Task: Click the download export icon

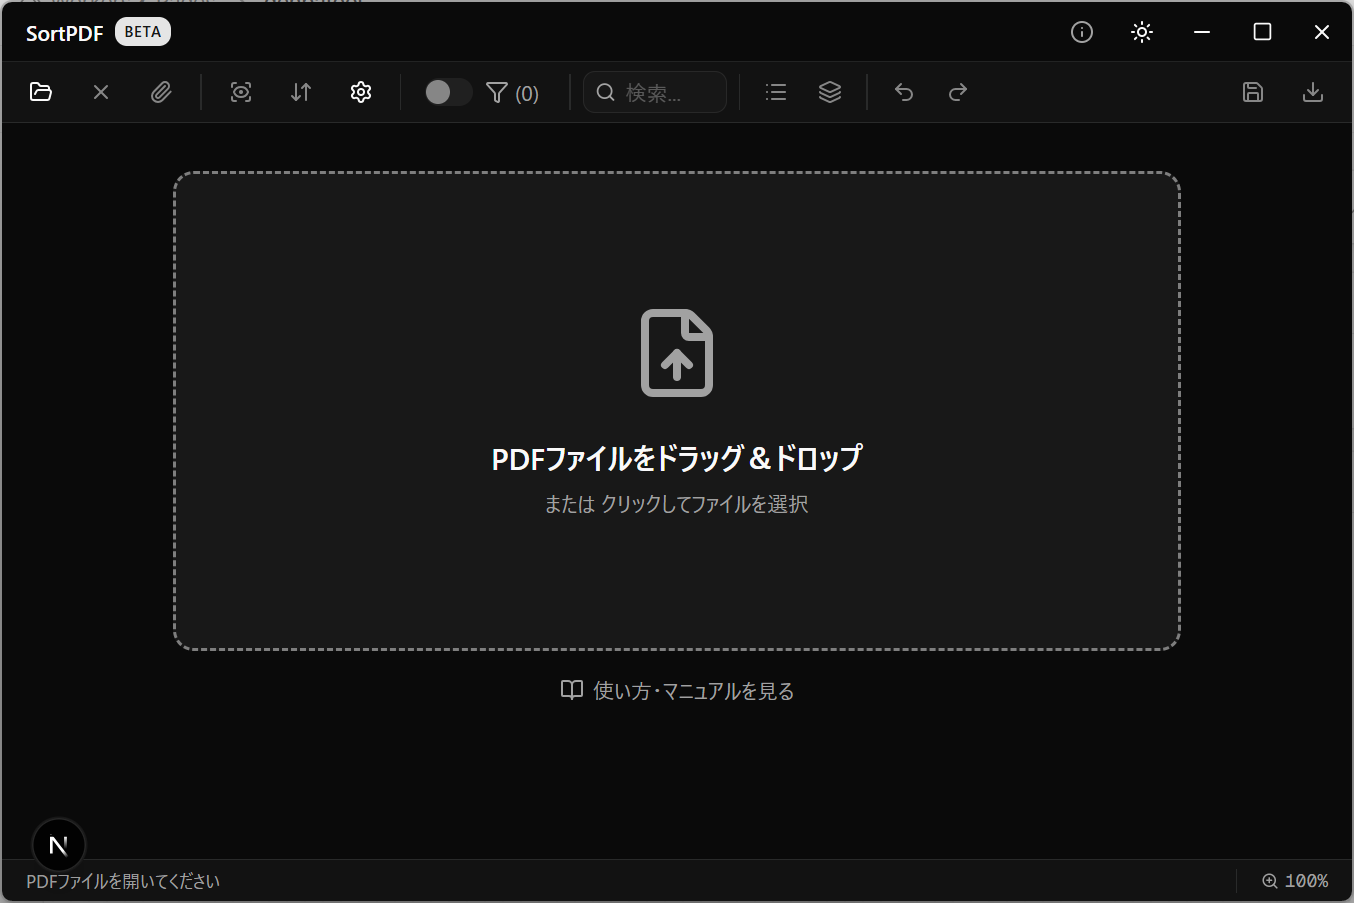Action: (x=1313, y=92)
